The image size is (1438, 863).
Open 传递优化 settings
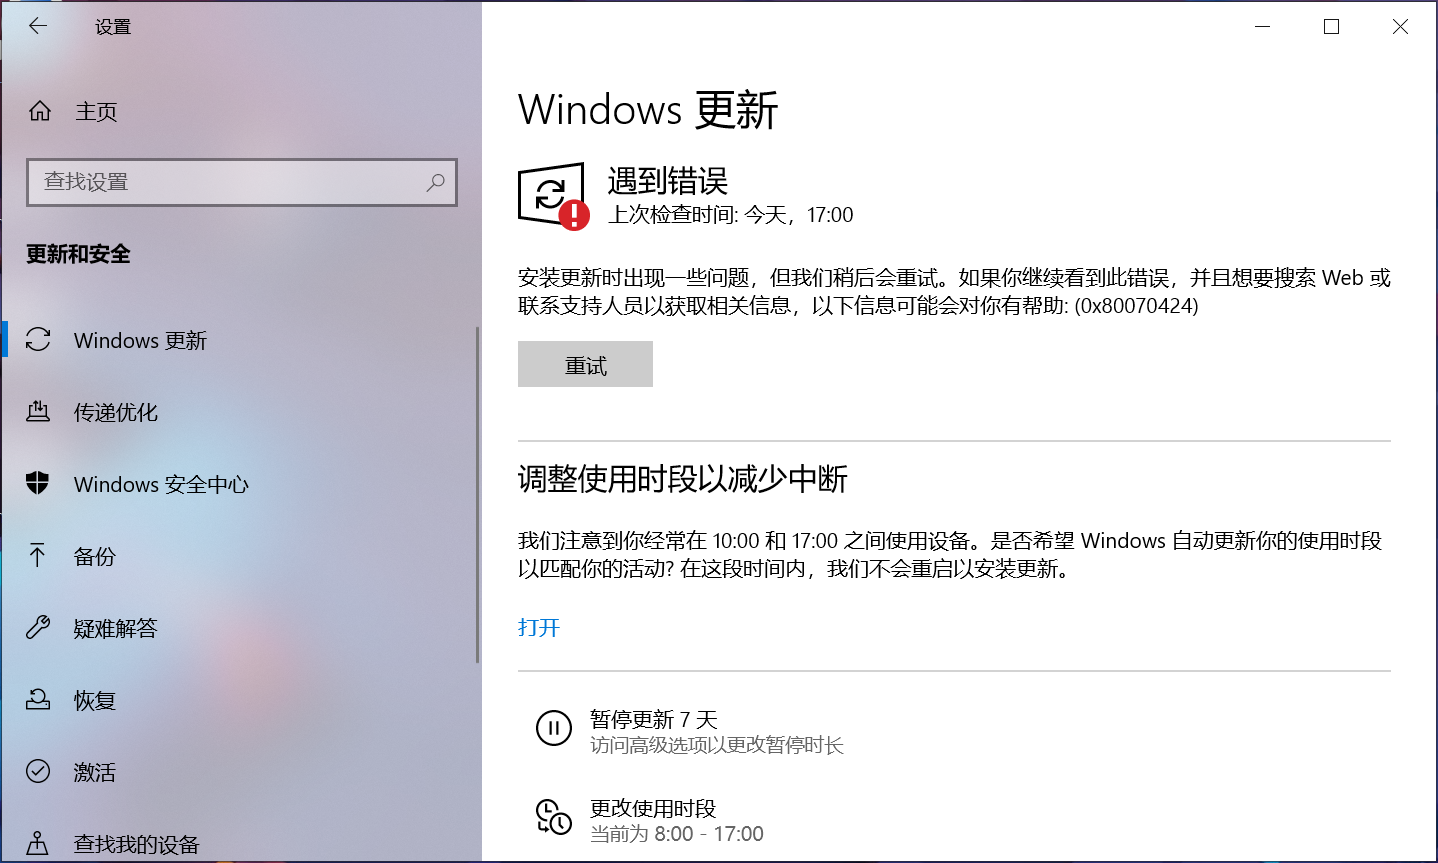(115, 412)
